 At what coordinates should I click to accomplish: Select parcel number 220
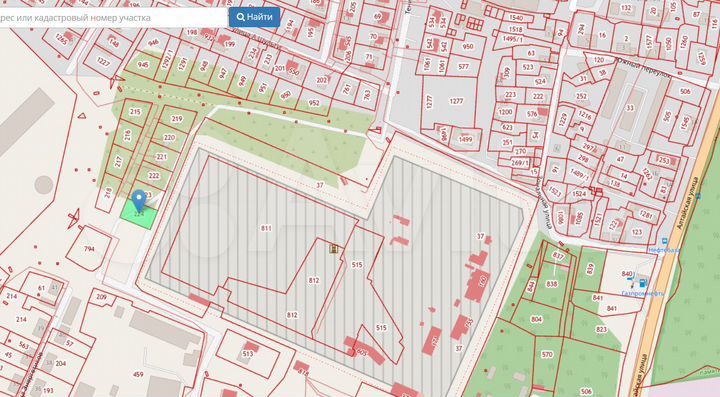coord(169,137)
